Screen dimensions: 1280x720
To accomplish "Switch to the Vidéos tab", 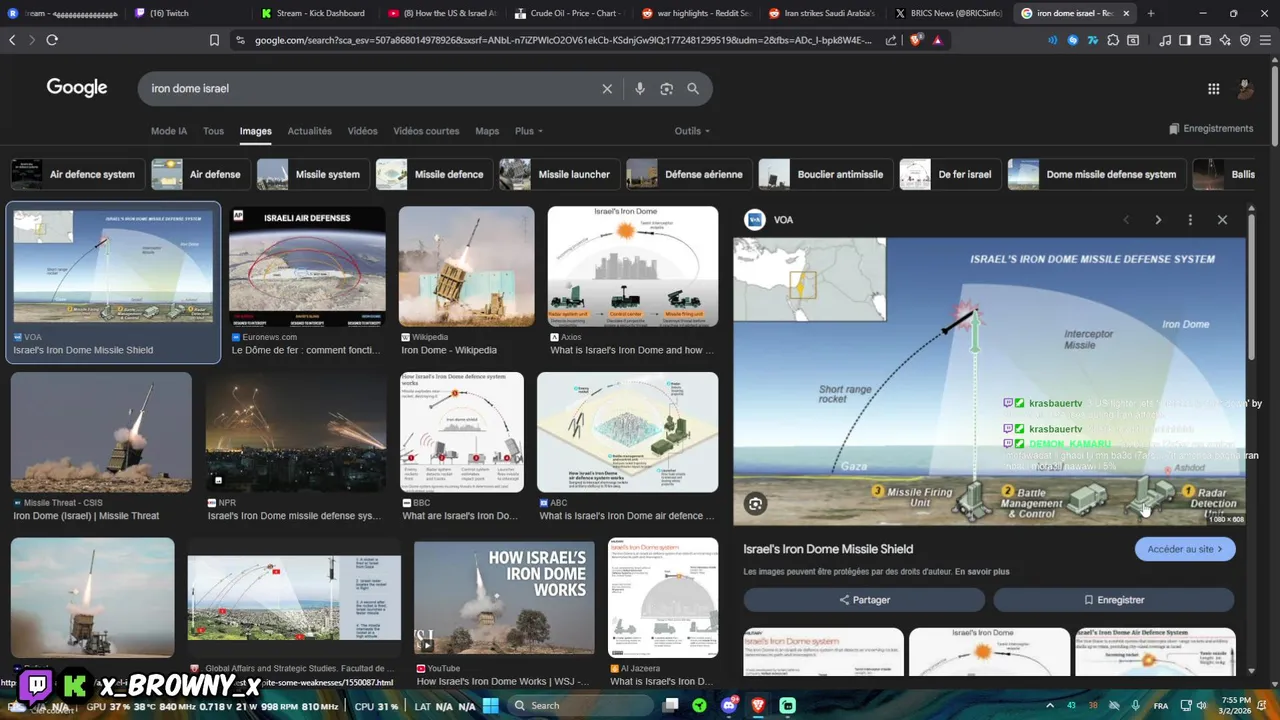I will click(363, 131).
